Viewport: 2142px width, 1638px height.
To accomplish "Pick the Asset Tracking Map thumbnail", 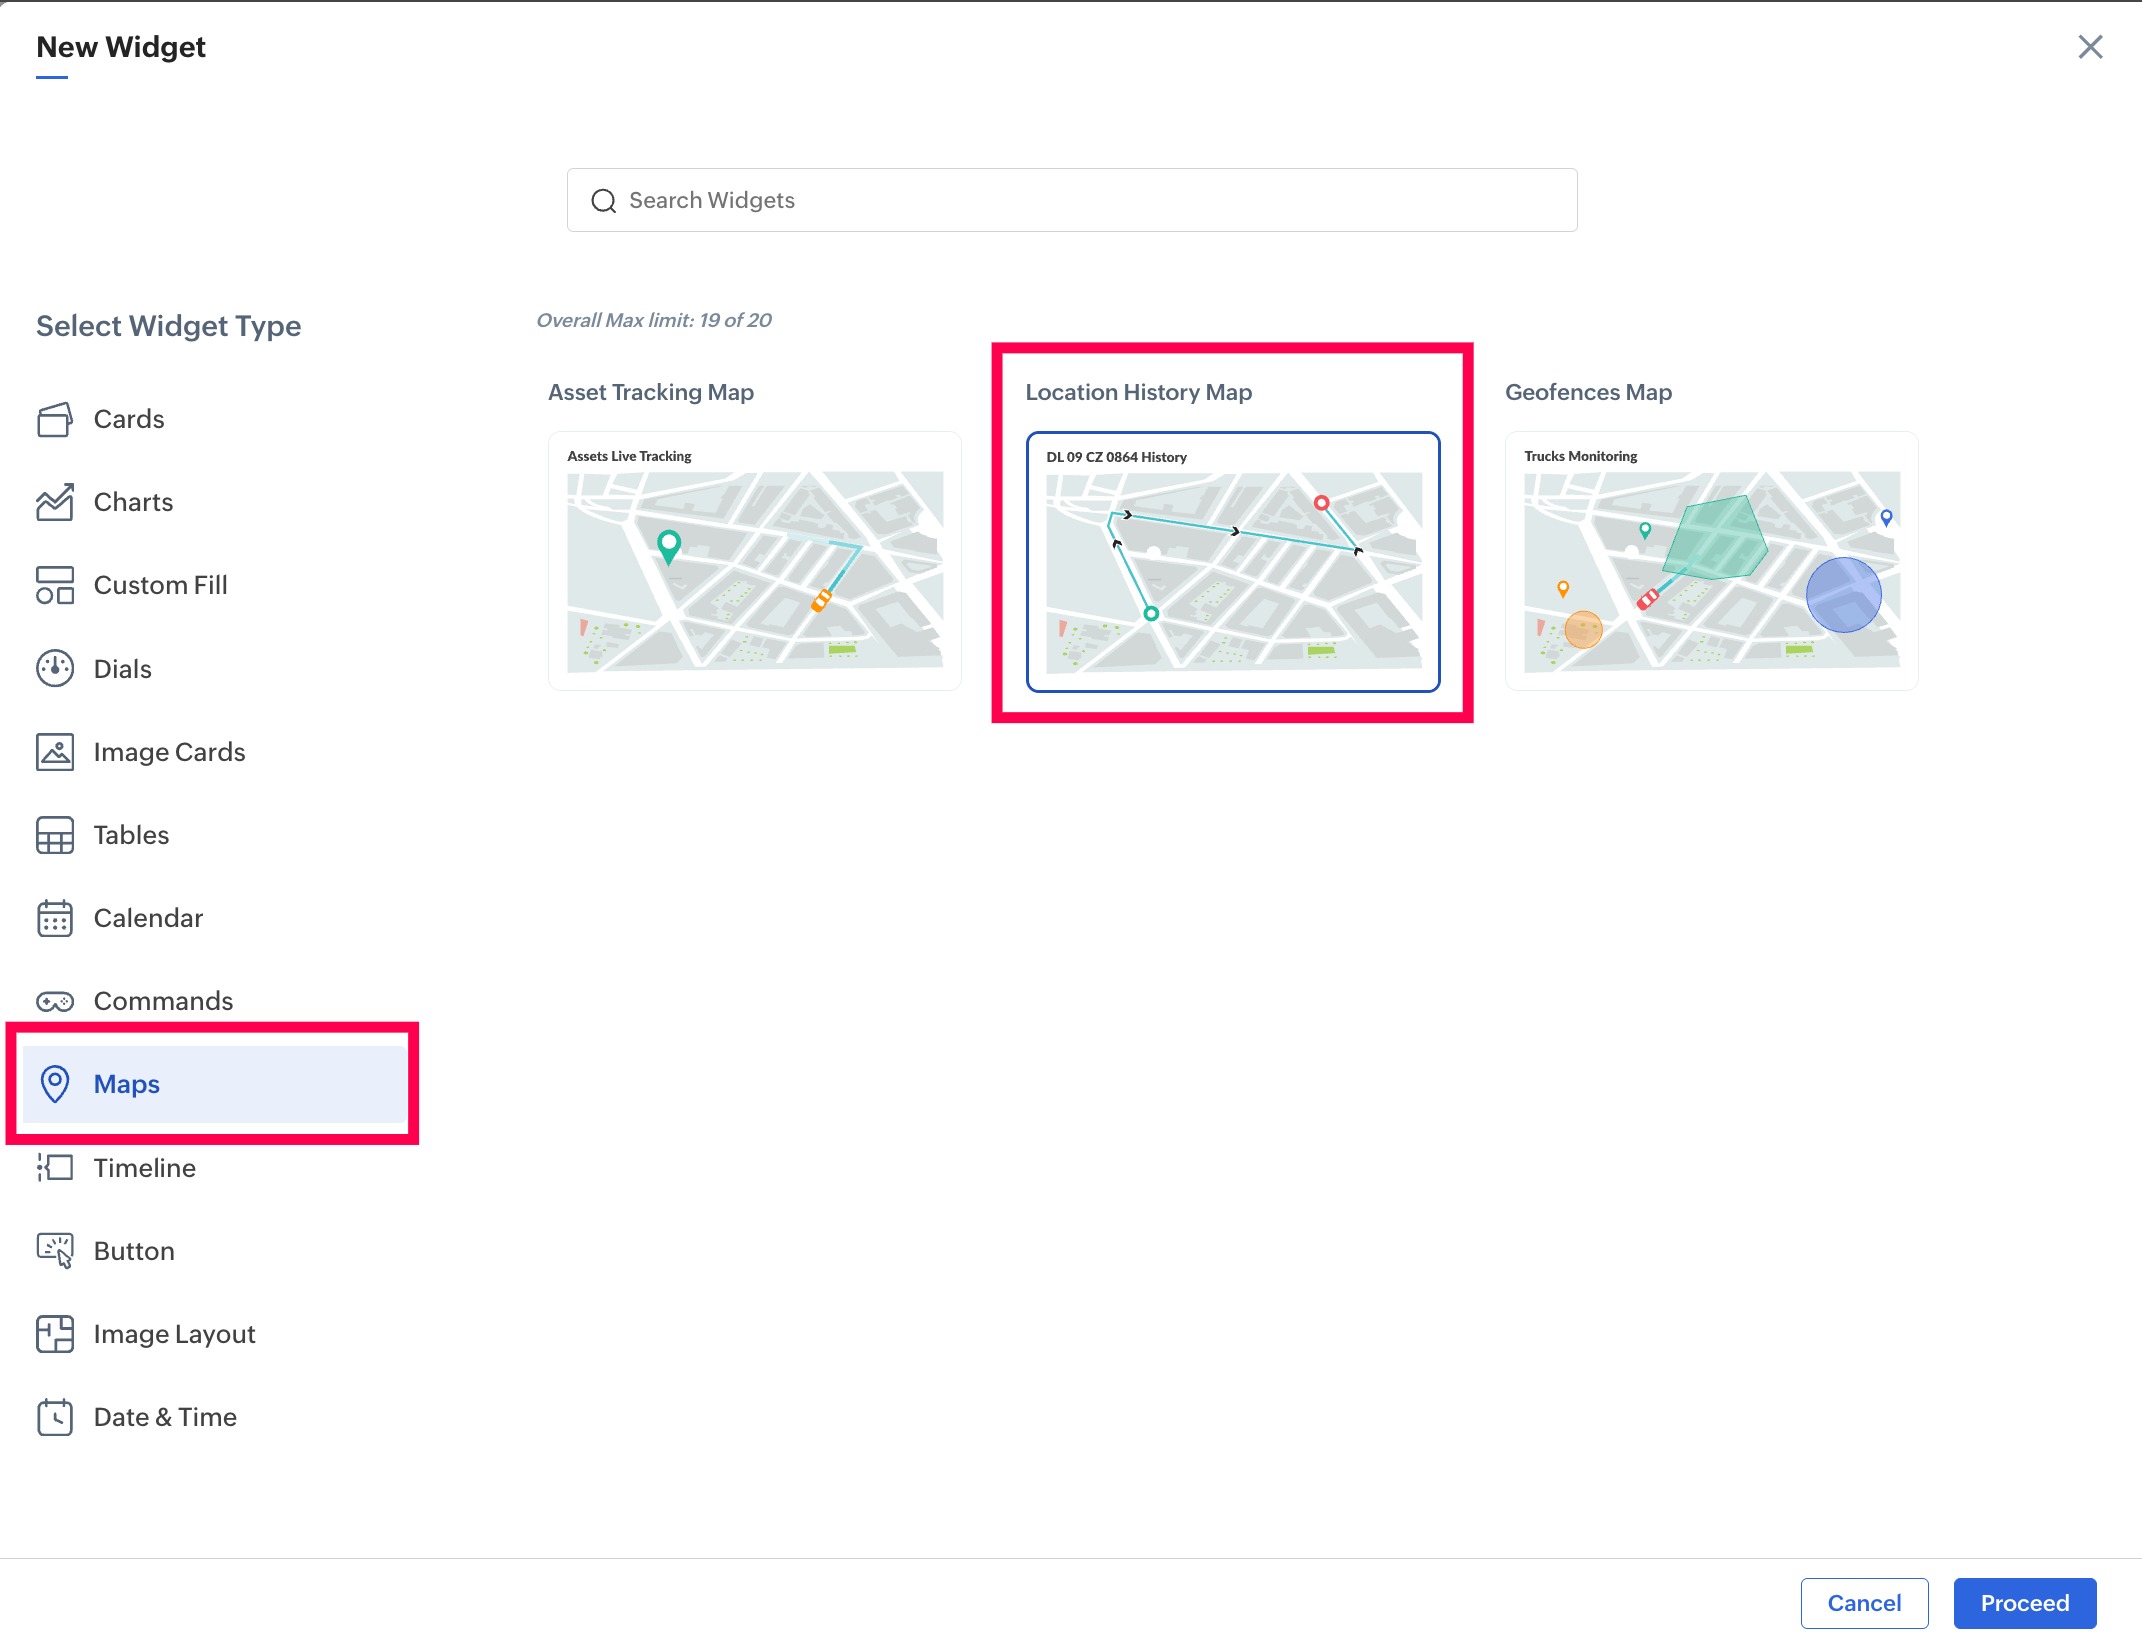I will coord(754,562).
